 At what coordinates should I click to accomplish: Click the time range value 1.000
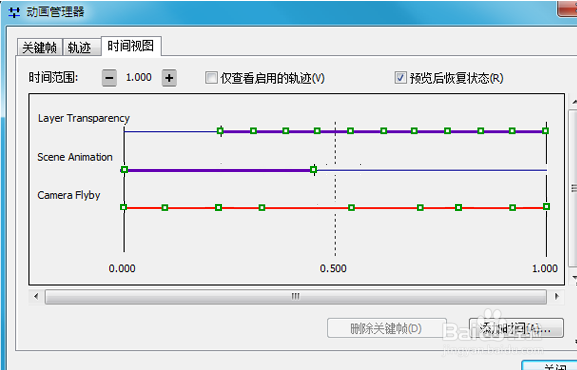tap(139, 77)
